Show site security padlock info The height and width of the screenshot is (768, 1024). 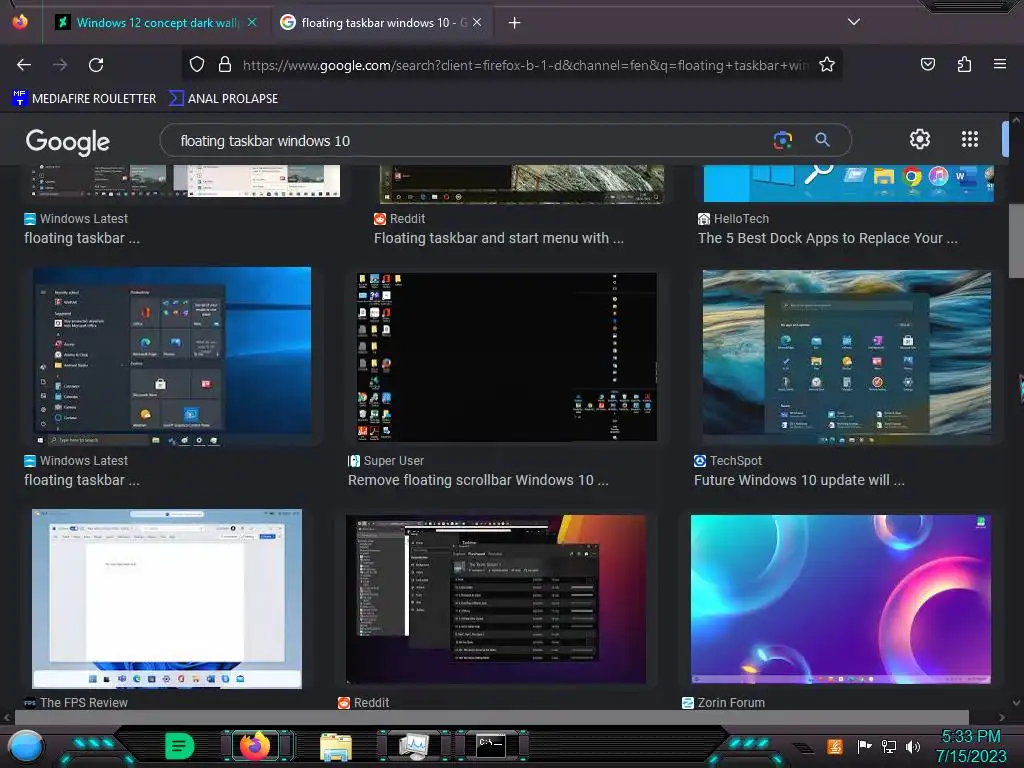coord(225,65)
